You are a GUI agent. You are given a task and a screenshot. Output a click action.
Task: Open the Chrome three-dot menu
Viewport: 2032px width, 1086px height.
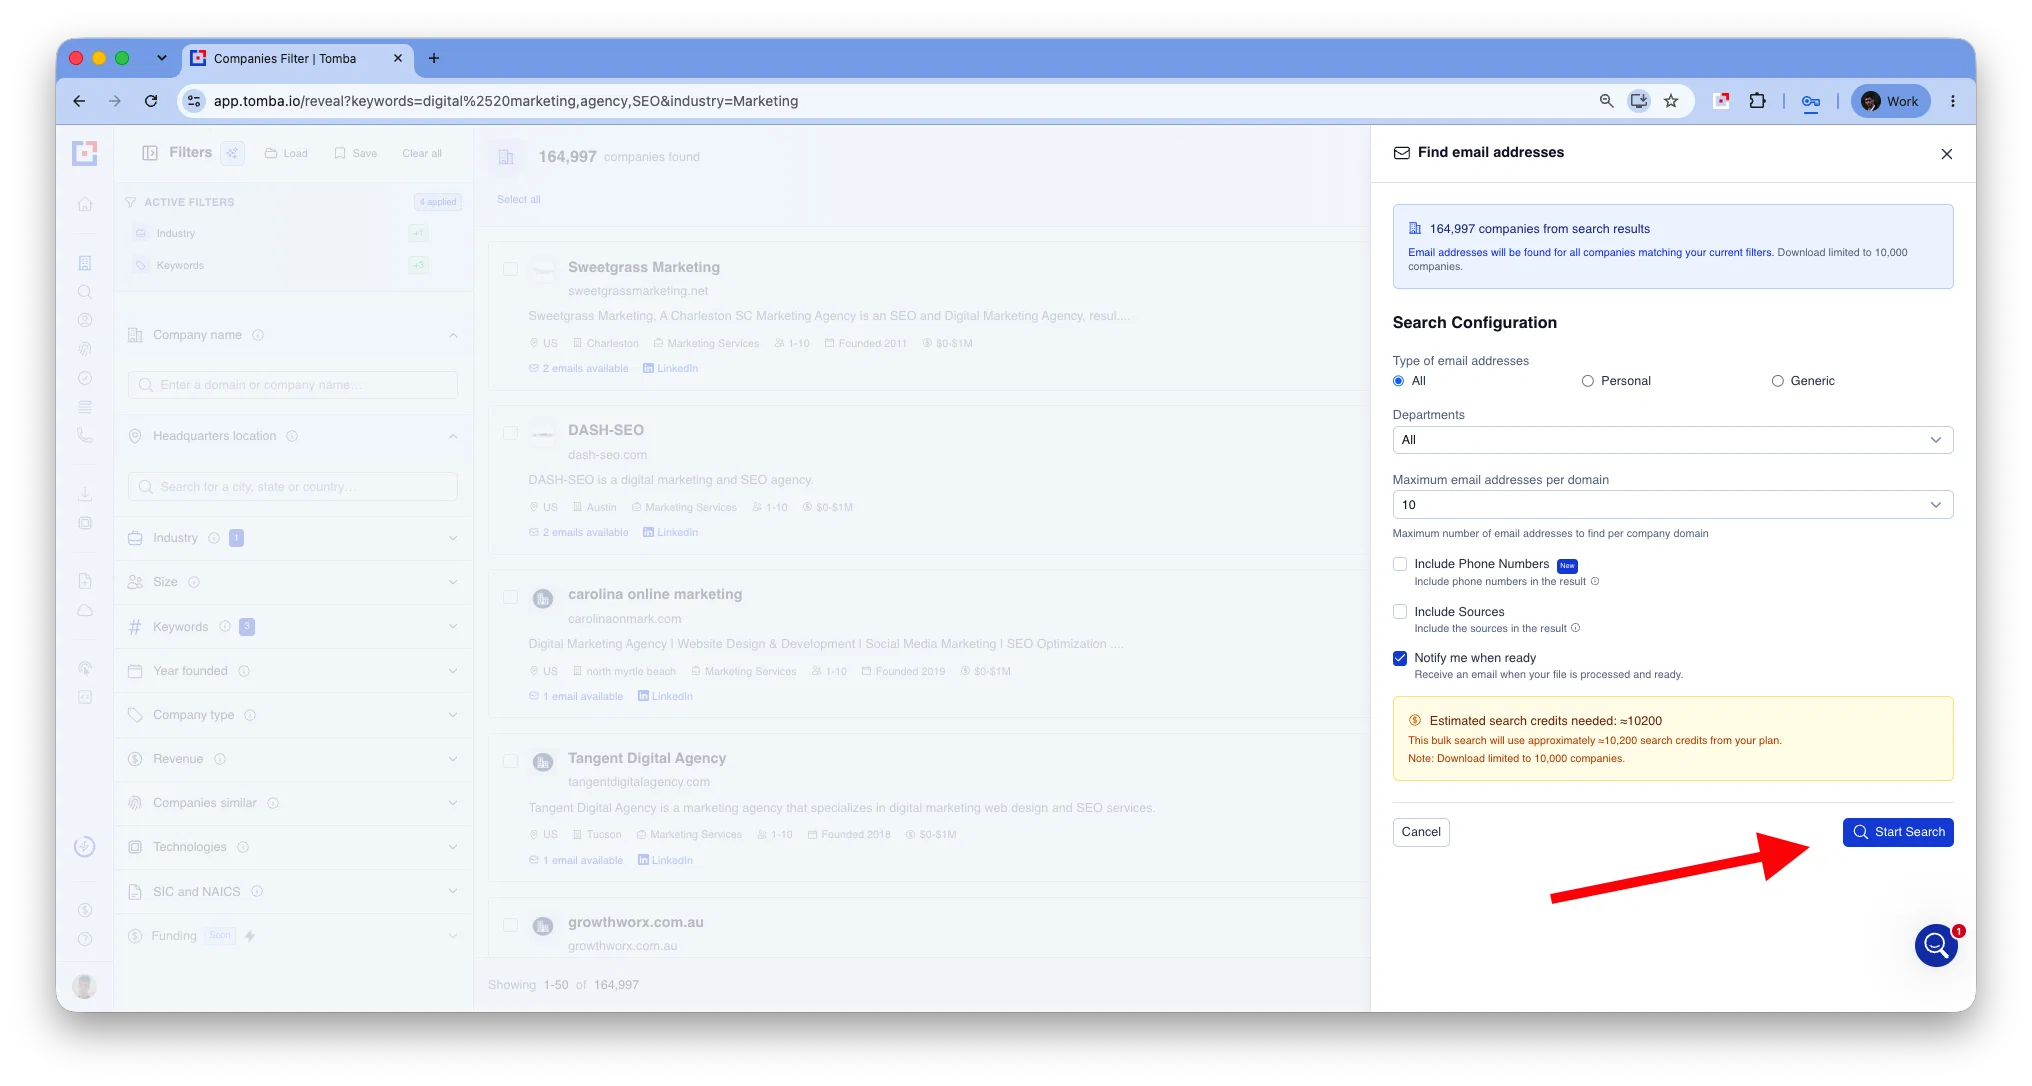click(x=1952, y=101)
